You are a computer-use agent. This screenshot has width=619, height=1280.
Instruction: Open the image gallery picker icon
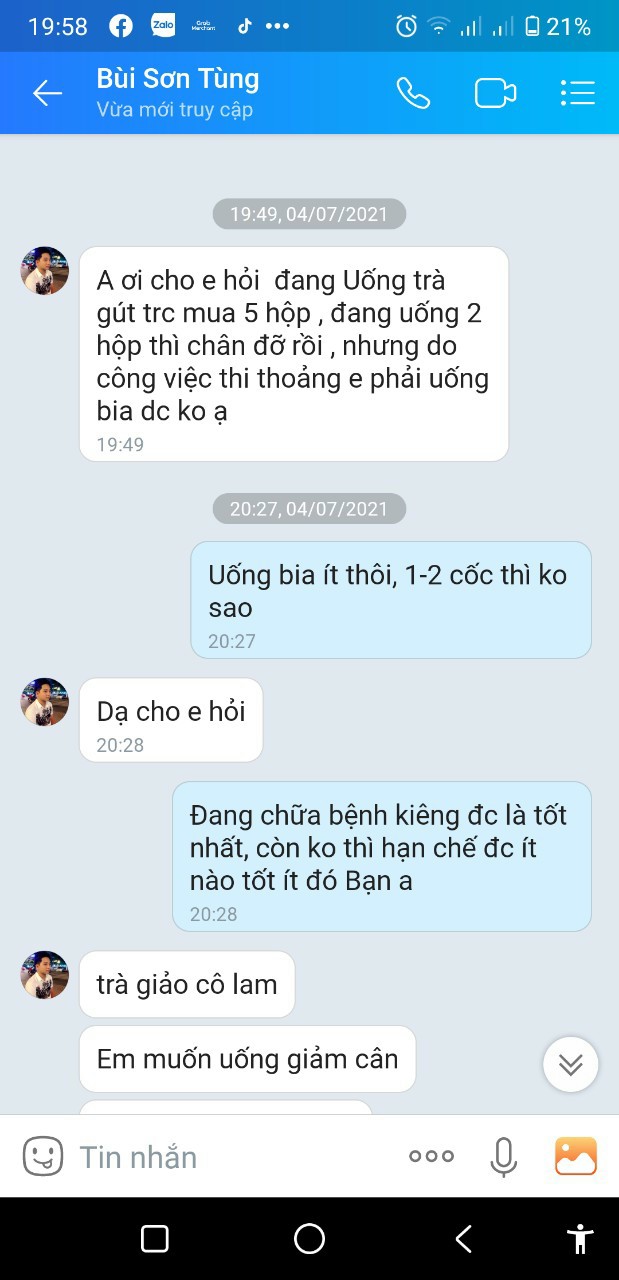point(576,1156)
